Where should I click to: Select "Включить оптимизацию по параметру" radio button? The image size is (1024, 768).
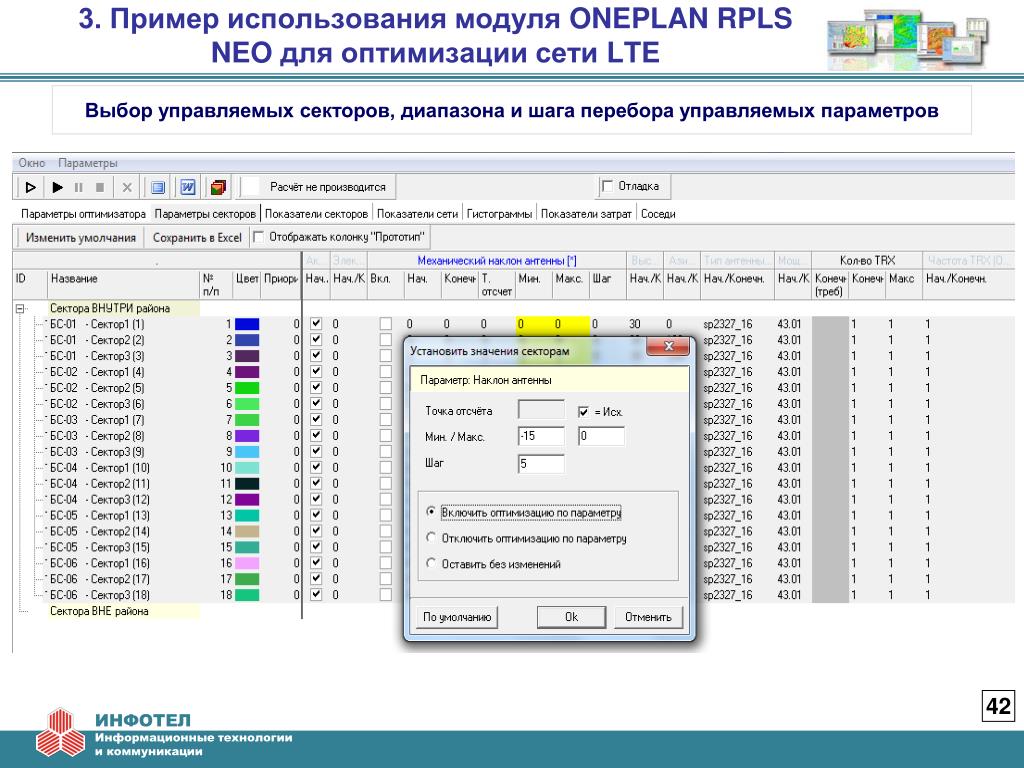[430, 512]
